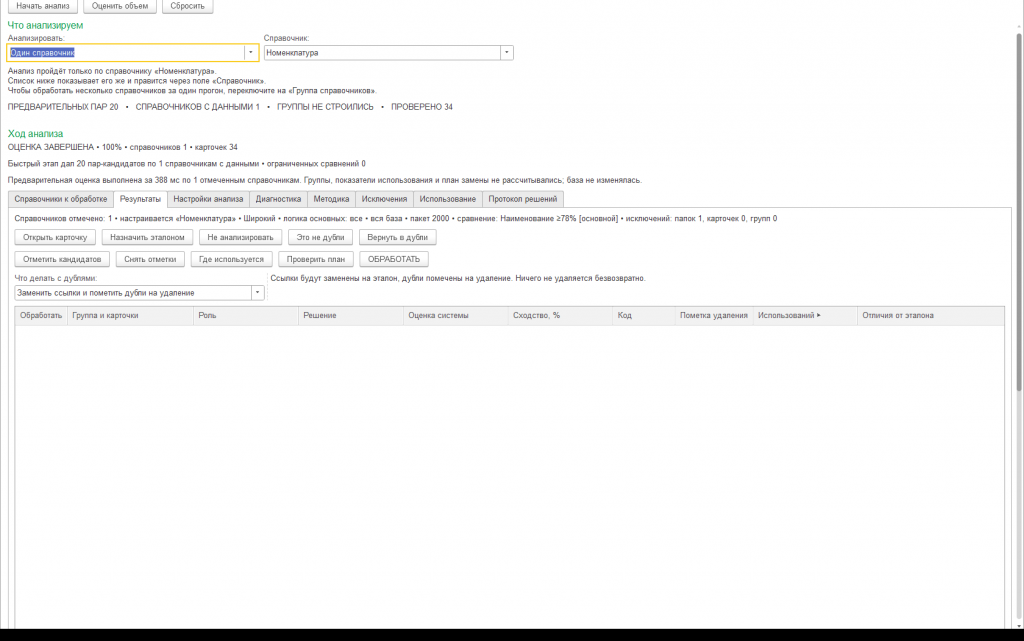
Task: Select the Исключения tab
Action: pyautogui.click(x=384, y=199)
